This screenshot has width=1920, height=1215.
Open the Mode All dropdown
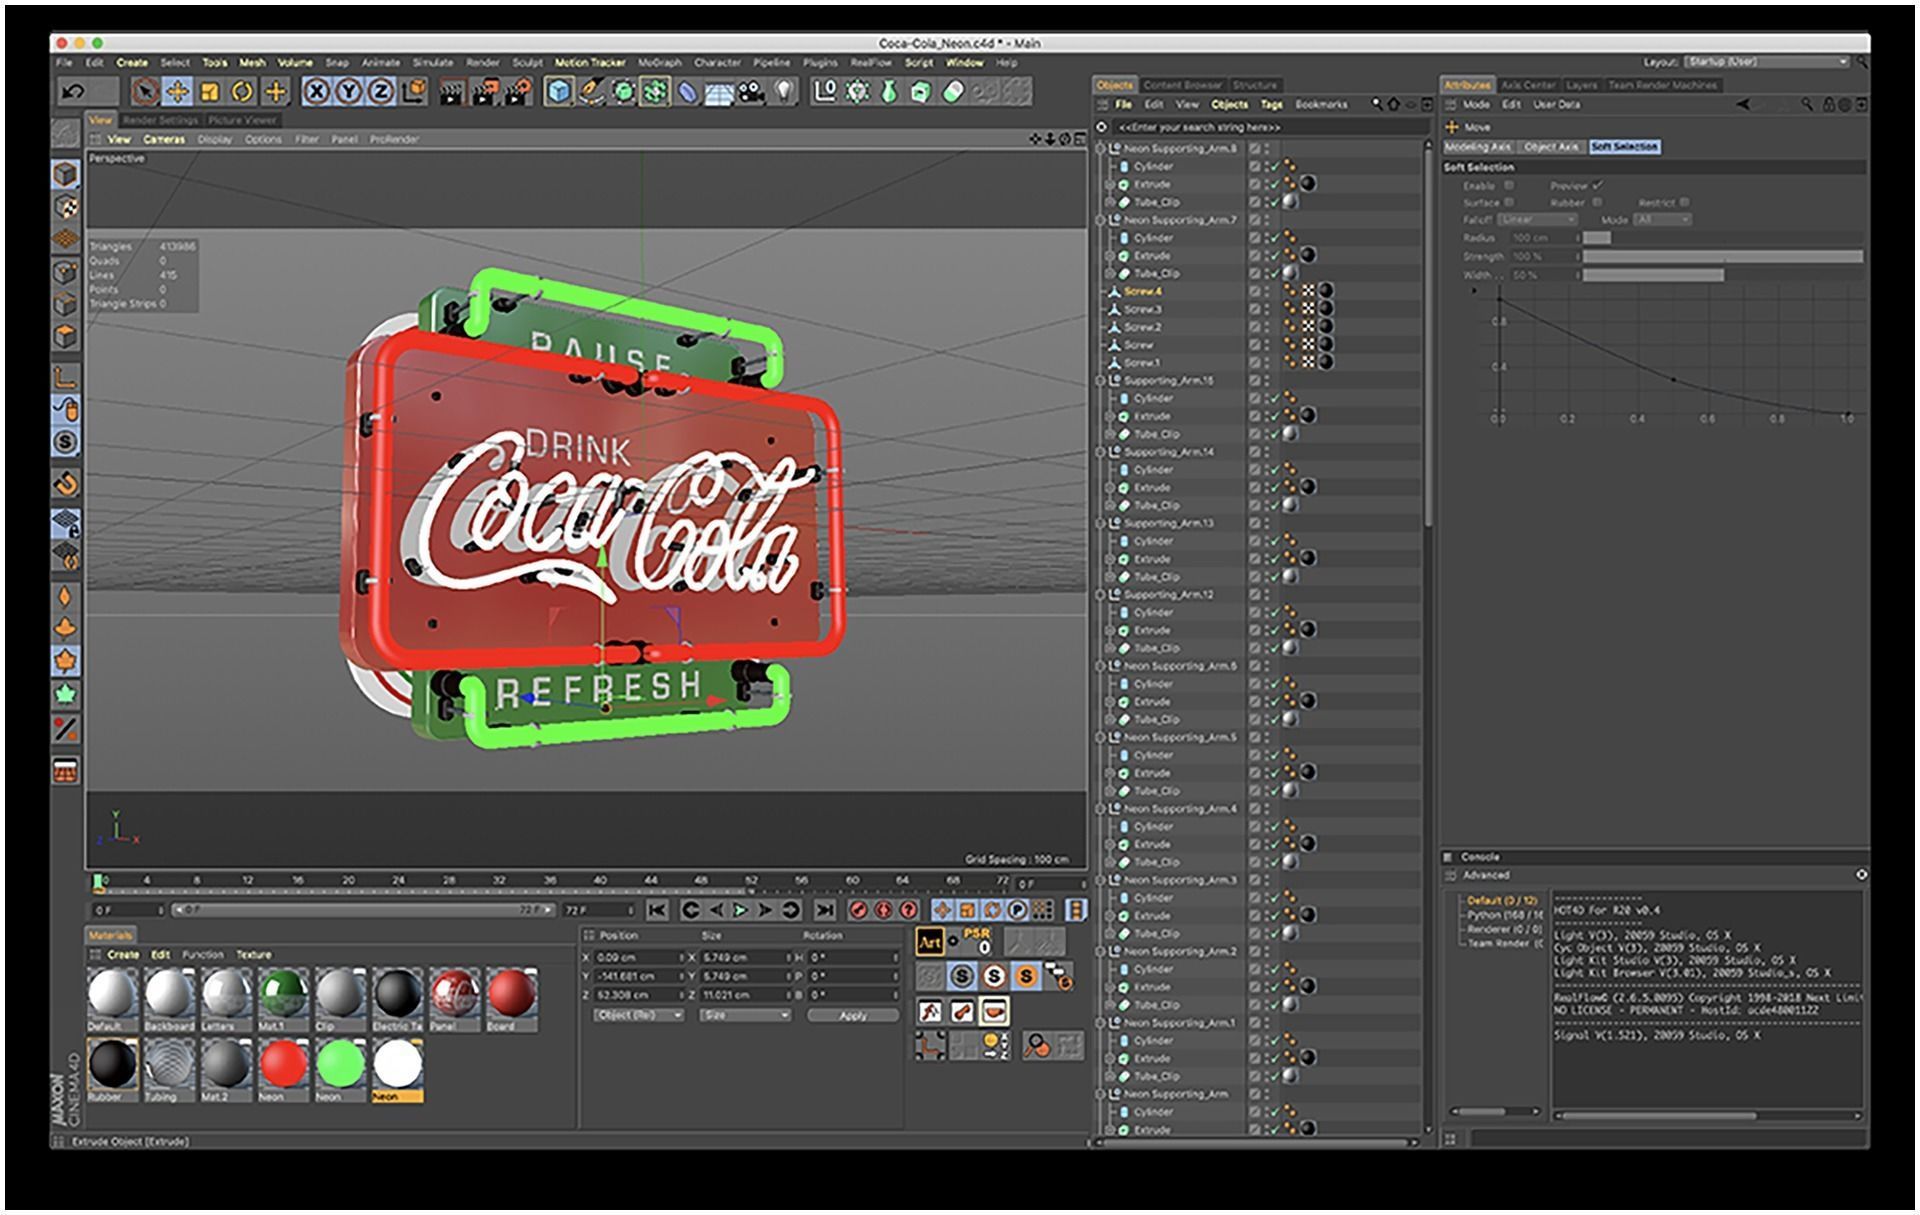point(1662,220)
